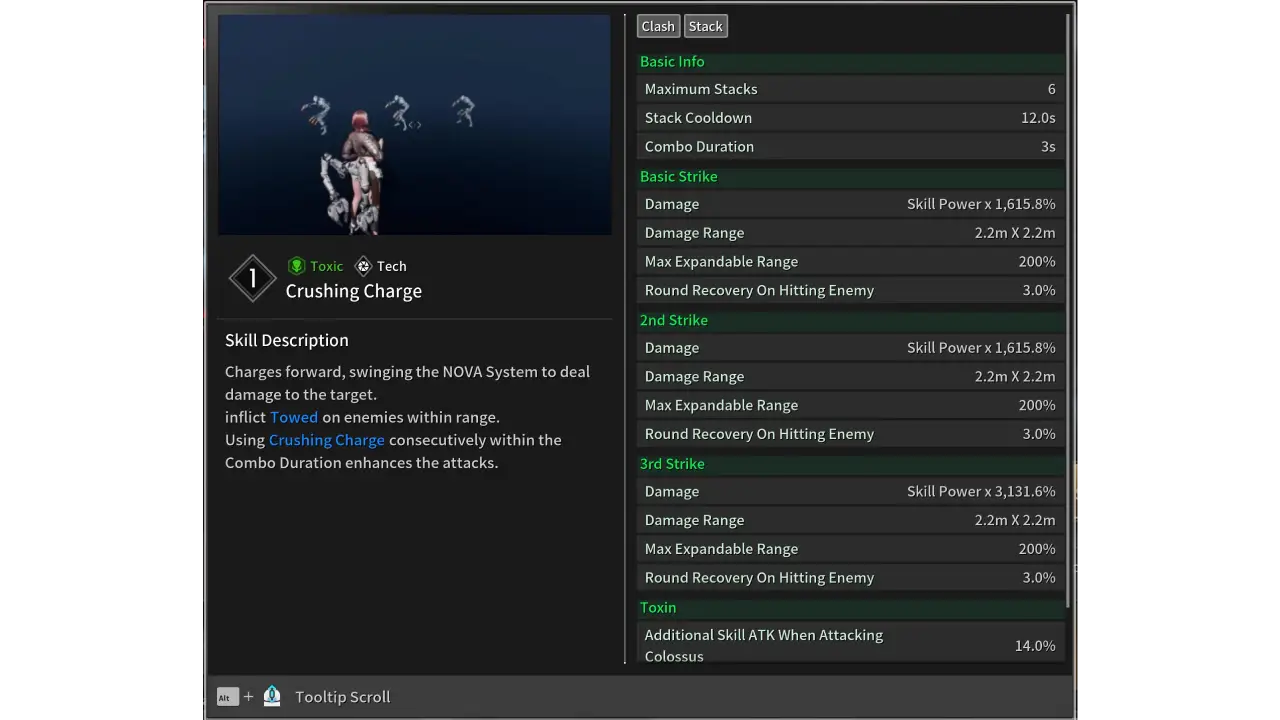The image size is (1280, 720).
Task: Select the Stack tag button
Action: (705, 27)
